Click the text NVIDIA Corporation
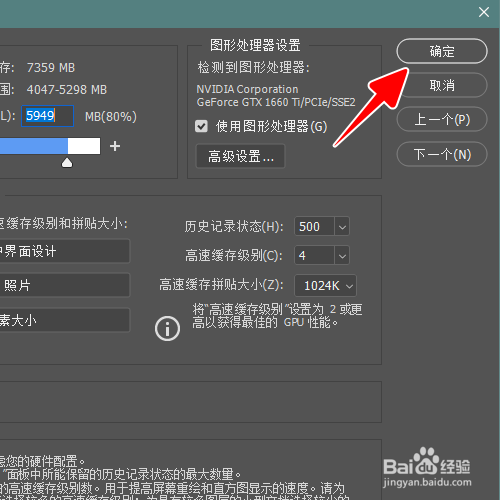Image resolution: width=500 pixels, height=500 pixels. point(247,89)
